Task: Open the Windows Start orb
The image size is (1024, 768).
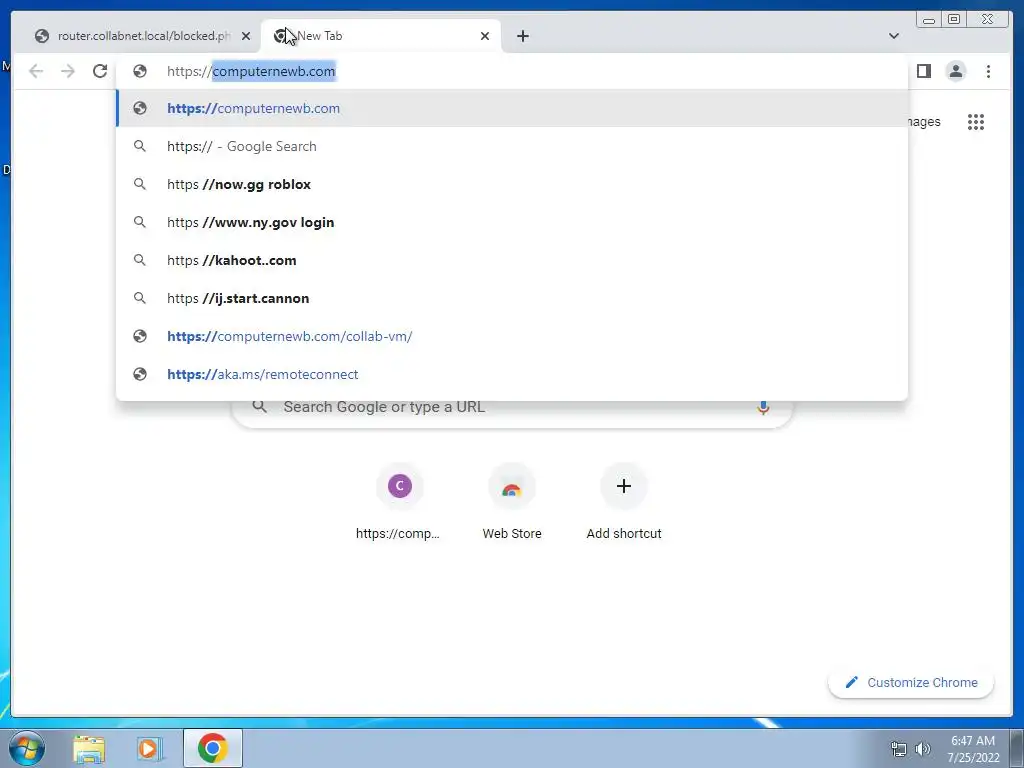Action: click(x=26, y=748)
